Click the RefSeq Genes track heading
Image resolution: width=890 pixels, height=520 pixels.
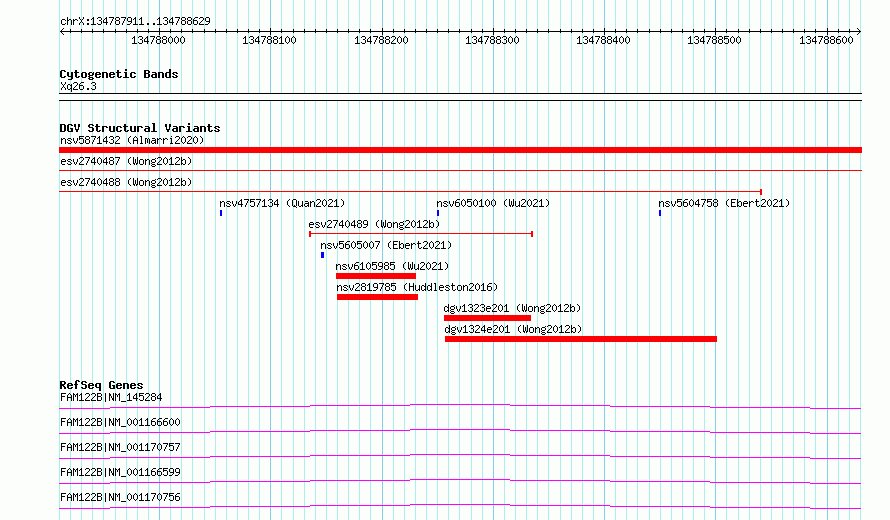tap(101, 385)
